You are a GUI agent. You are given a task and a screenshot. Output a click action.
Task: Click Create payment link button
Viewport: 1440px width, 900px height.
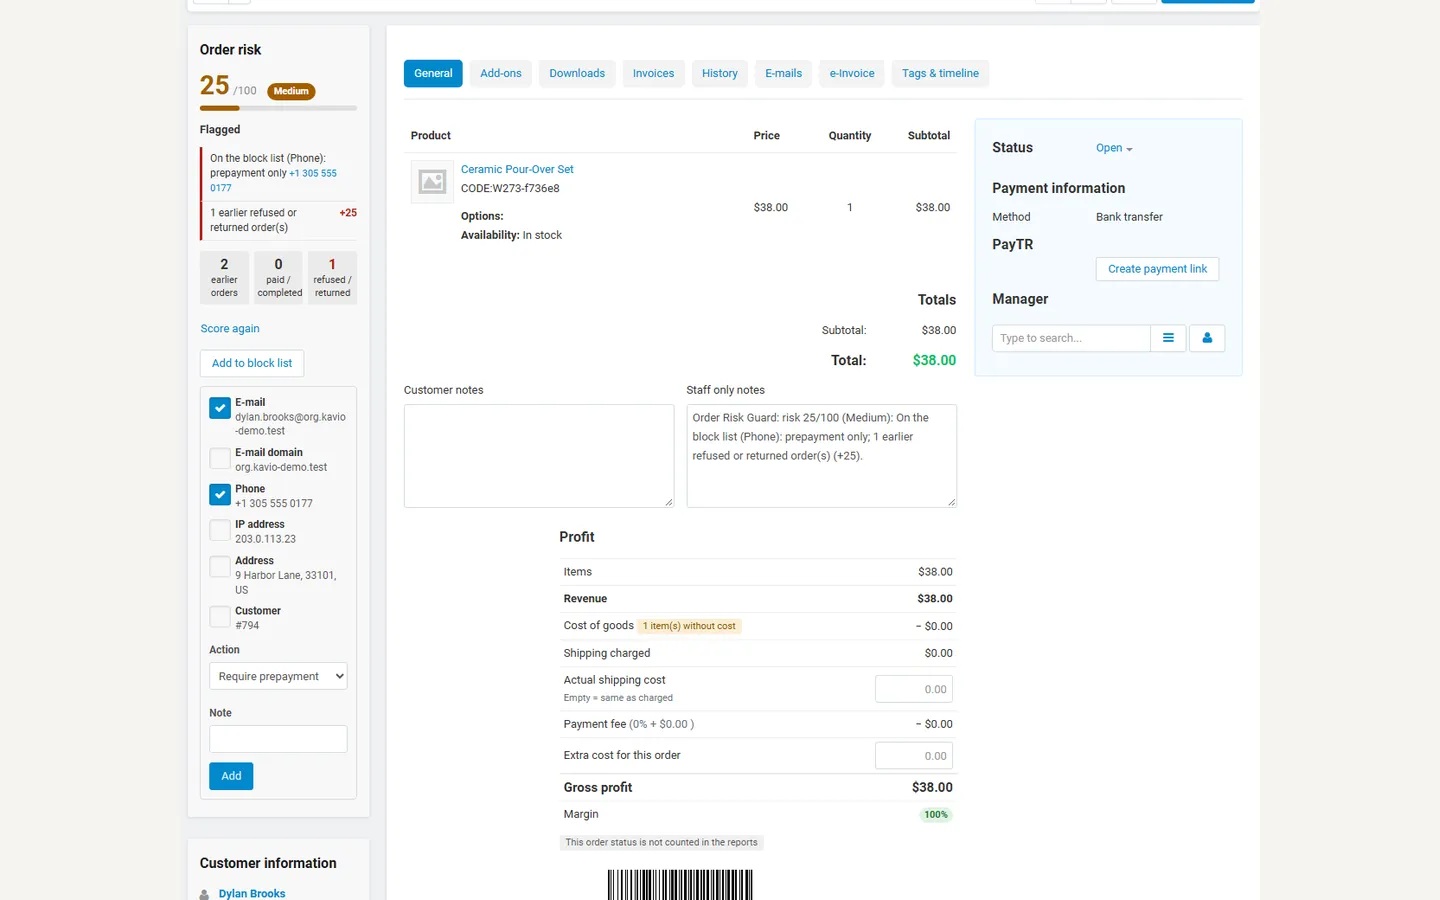click(x=1157, y=269)
